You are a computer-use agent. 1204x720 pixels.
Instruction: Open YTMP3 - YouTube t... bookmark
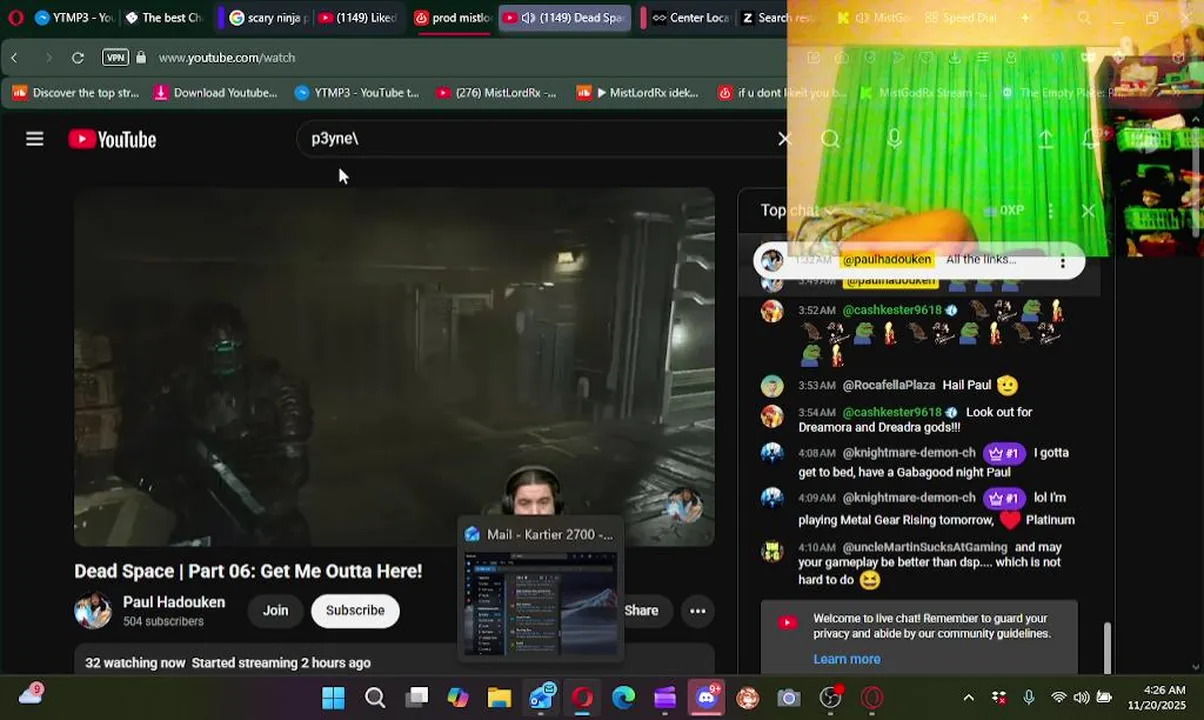357,93
